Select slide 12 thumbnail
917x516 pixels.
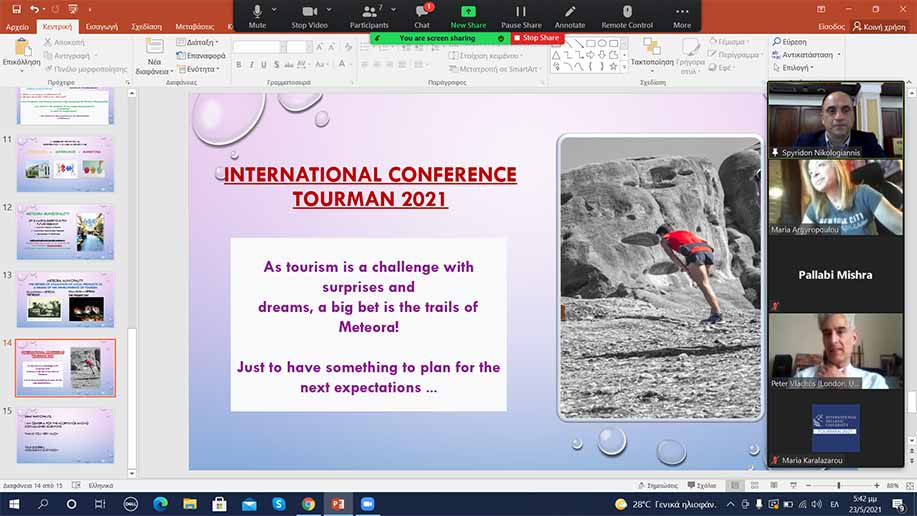click(65, 232)
